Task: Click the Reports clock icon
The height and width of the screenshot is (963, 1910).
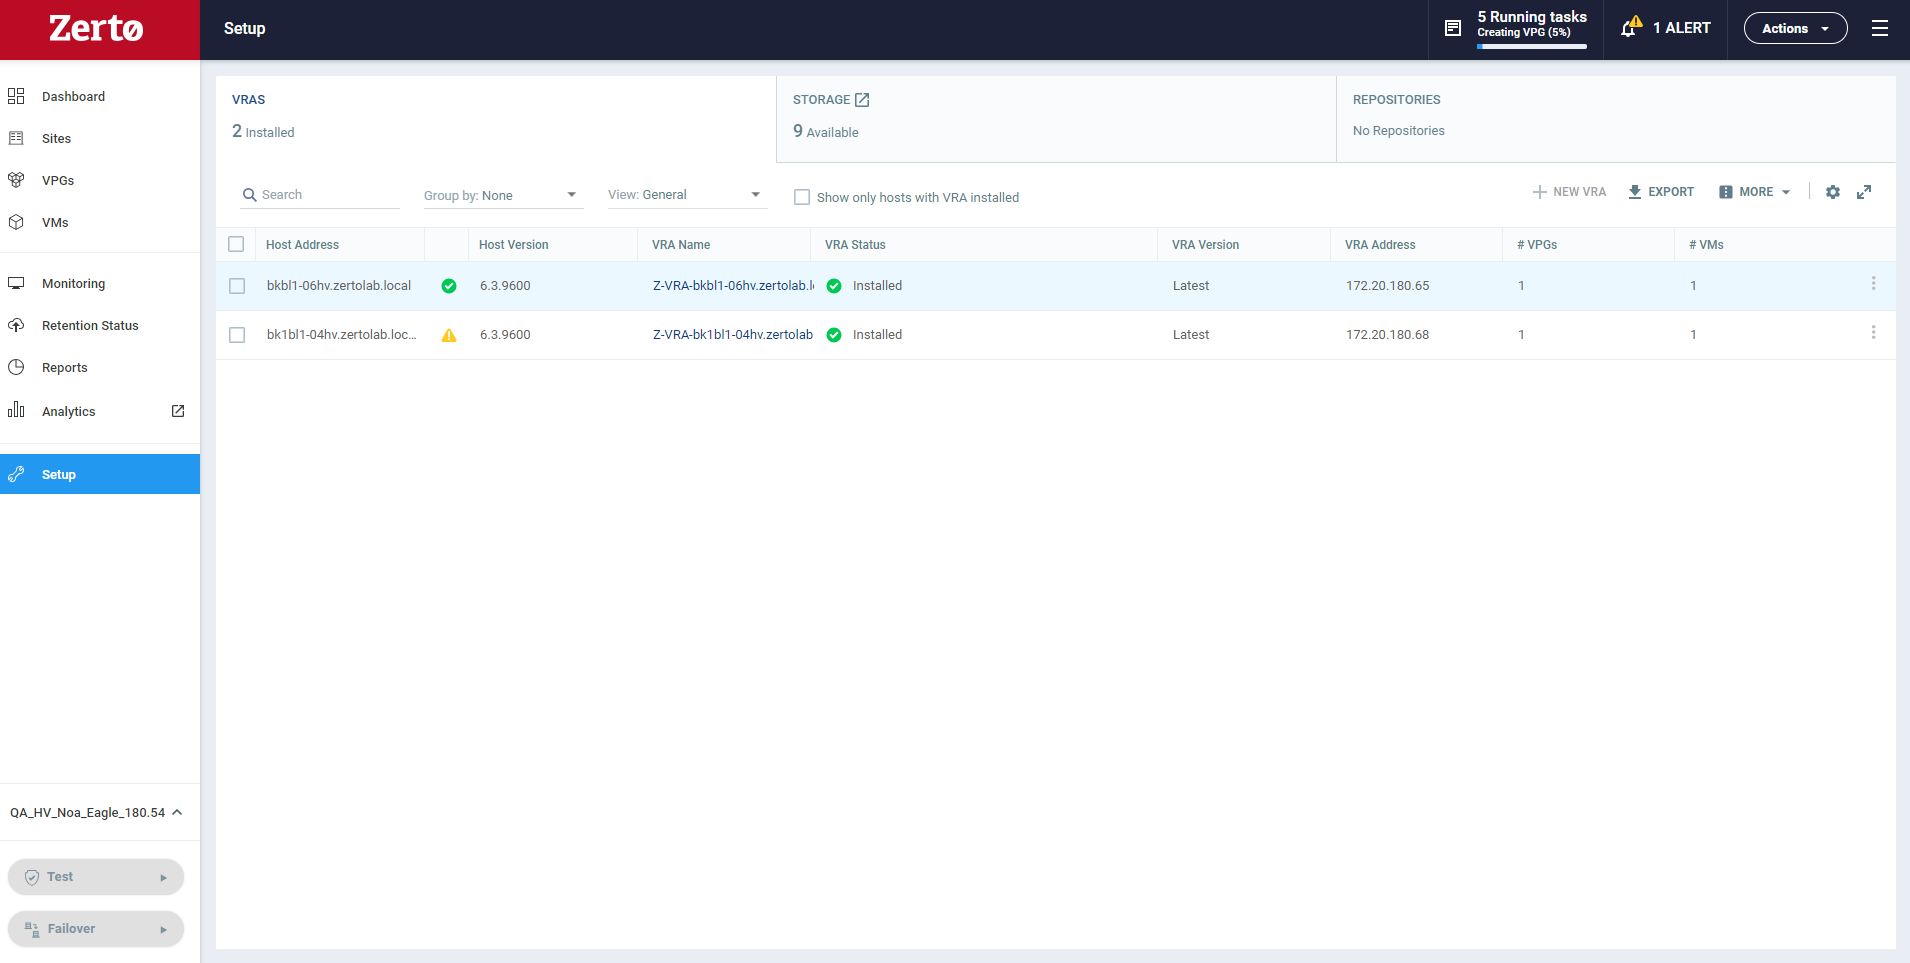Action: point(16,367)
